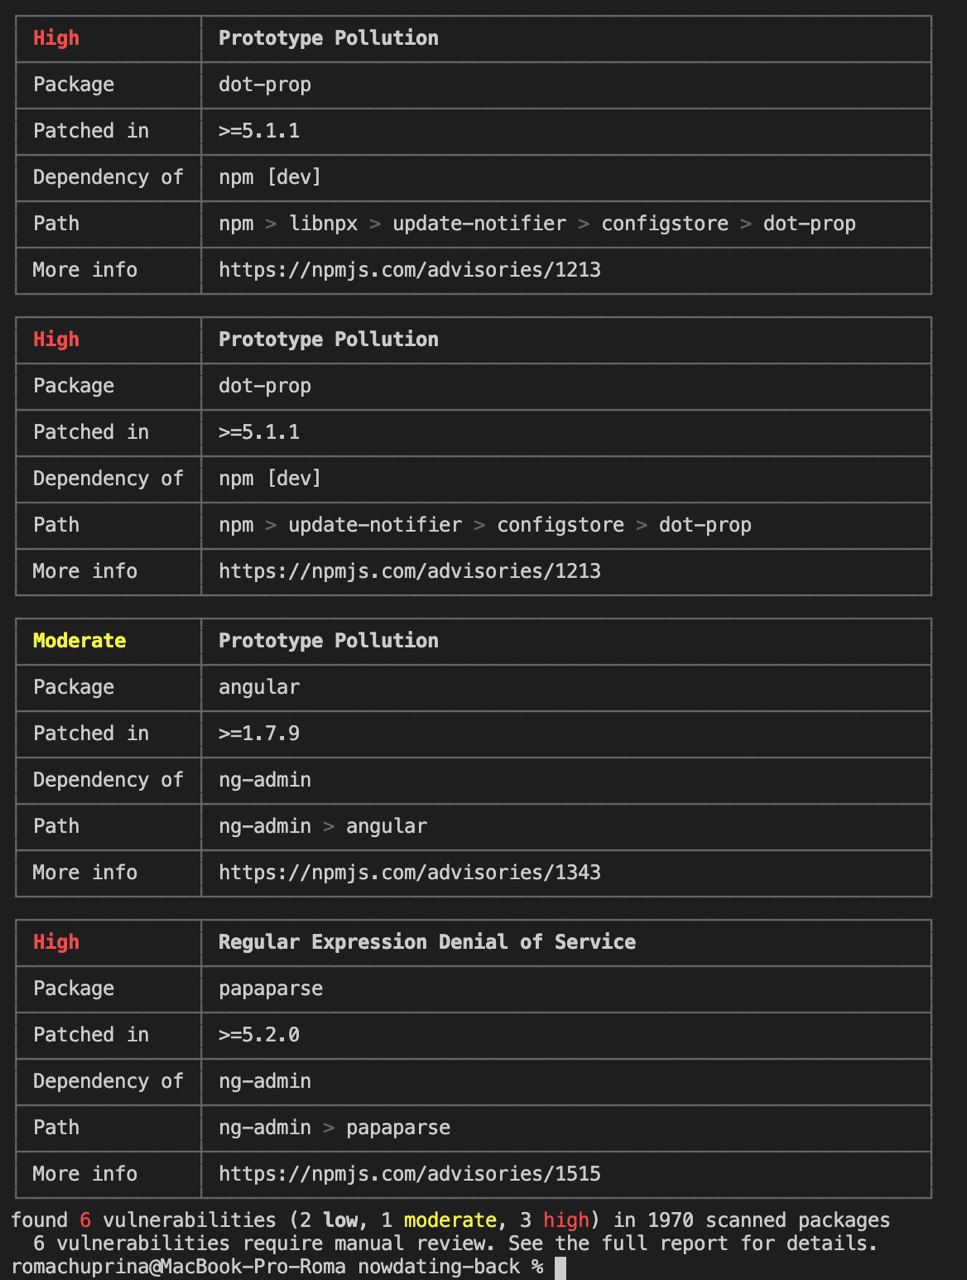The width and height of the screenshot is (967, 1280).
Task: Click nowdating-back directory in the prompt
Action: tap(438, 1267)
